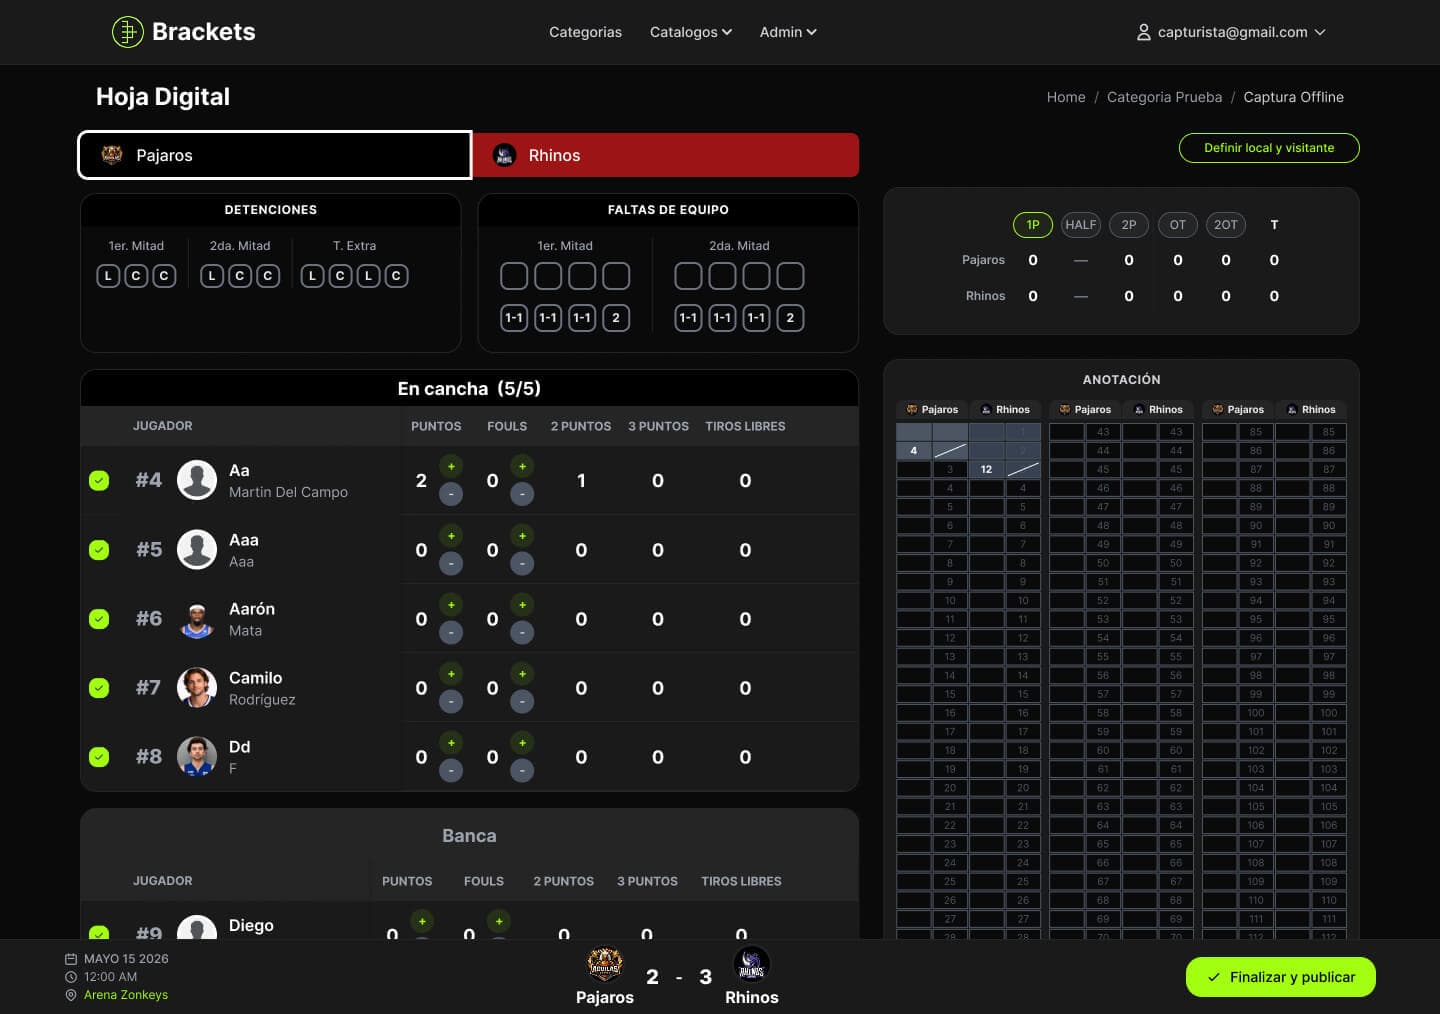Open Camilo Rodríguez's avatar photo
The image size is (1440, 1014).
197,687
